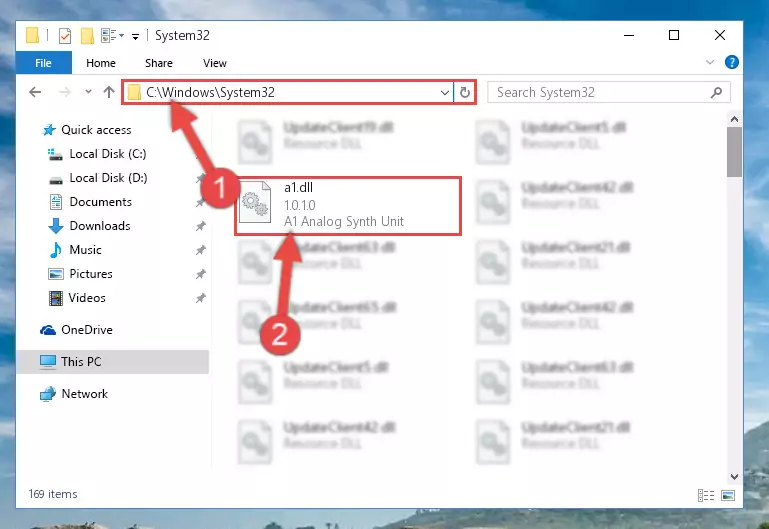Click the pin icon beside Music
The image size is (769, 529).
[201, 250]
